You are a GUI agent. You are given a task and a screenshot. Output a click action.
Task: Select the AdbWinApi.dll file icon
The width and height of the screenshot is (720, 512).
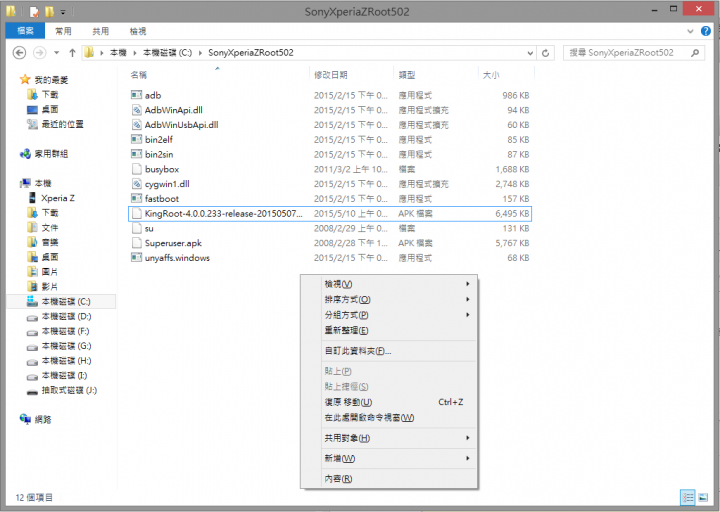point(136,110)
